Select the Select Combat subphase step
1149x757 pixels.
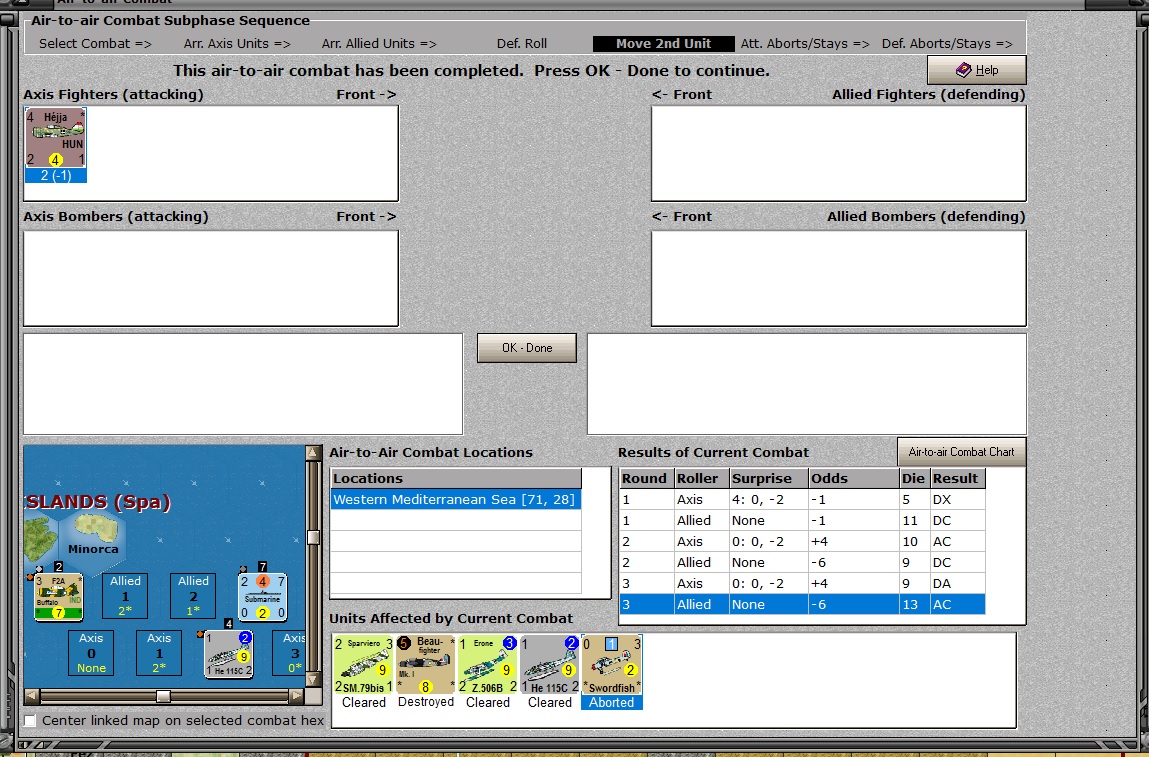coord(95,44)
